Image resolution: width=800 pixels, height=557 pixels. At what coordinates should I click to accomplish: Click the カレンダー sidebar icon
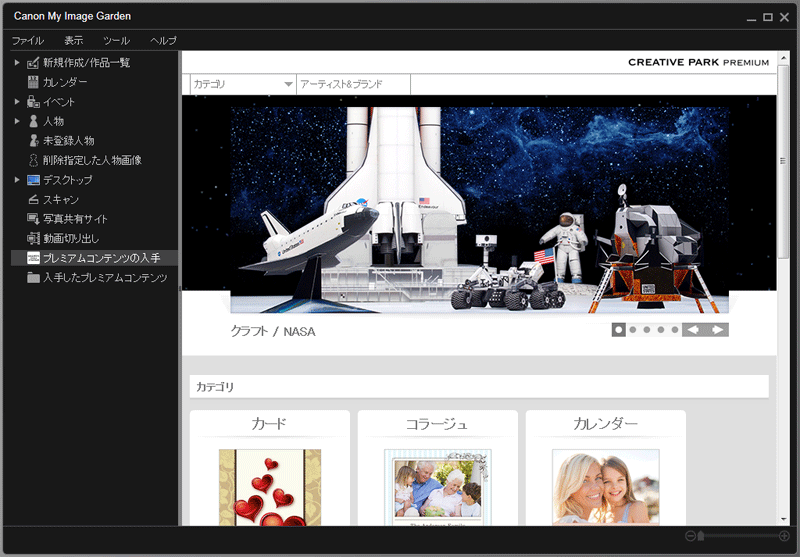(33, 82)
